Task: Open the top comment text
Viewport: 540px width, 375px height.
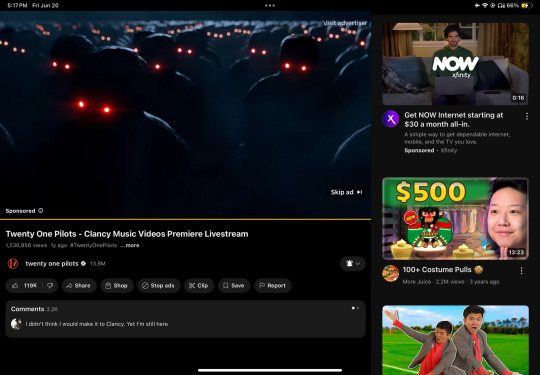Action: click(97, 324)
